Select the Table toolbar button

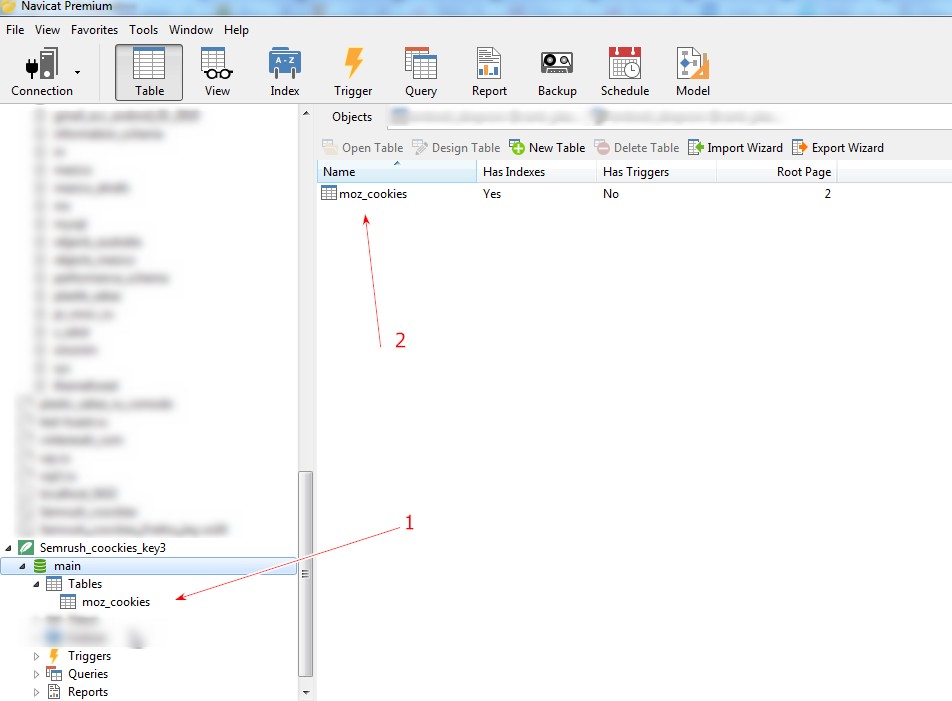(149, 72)
